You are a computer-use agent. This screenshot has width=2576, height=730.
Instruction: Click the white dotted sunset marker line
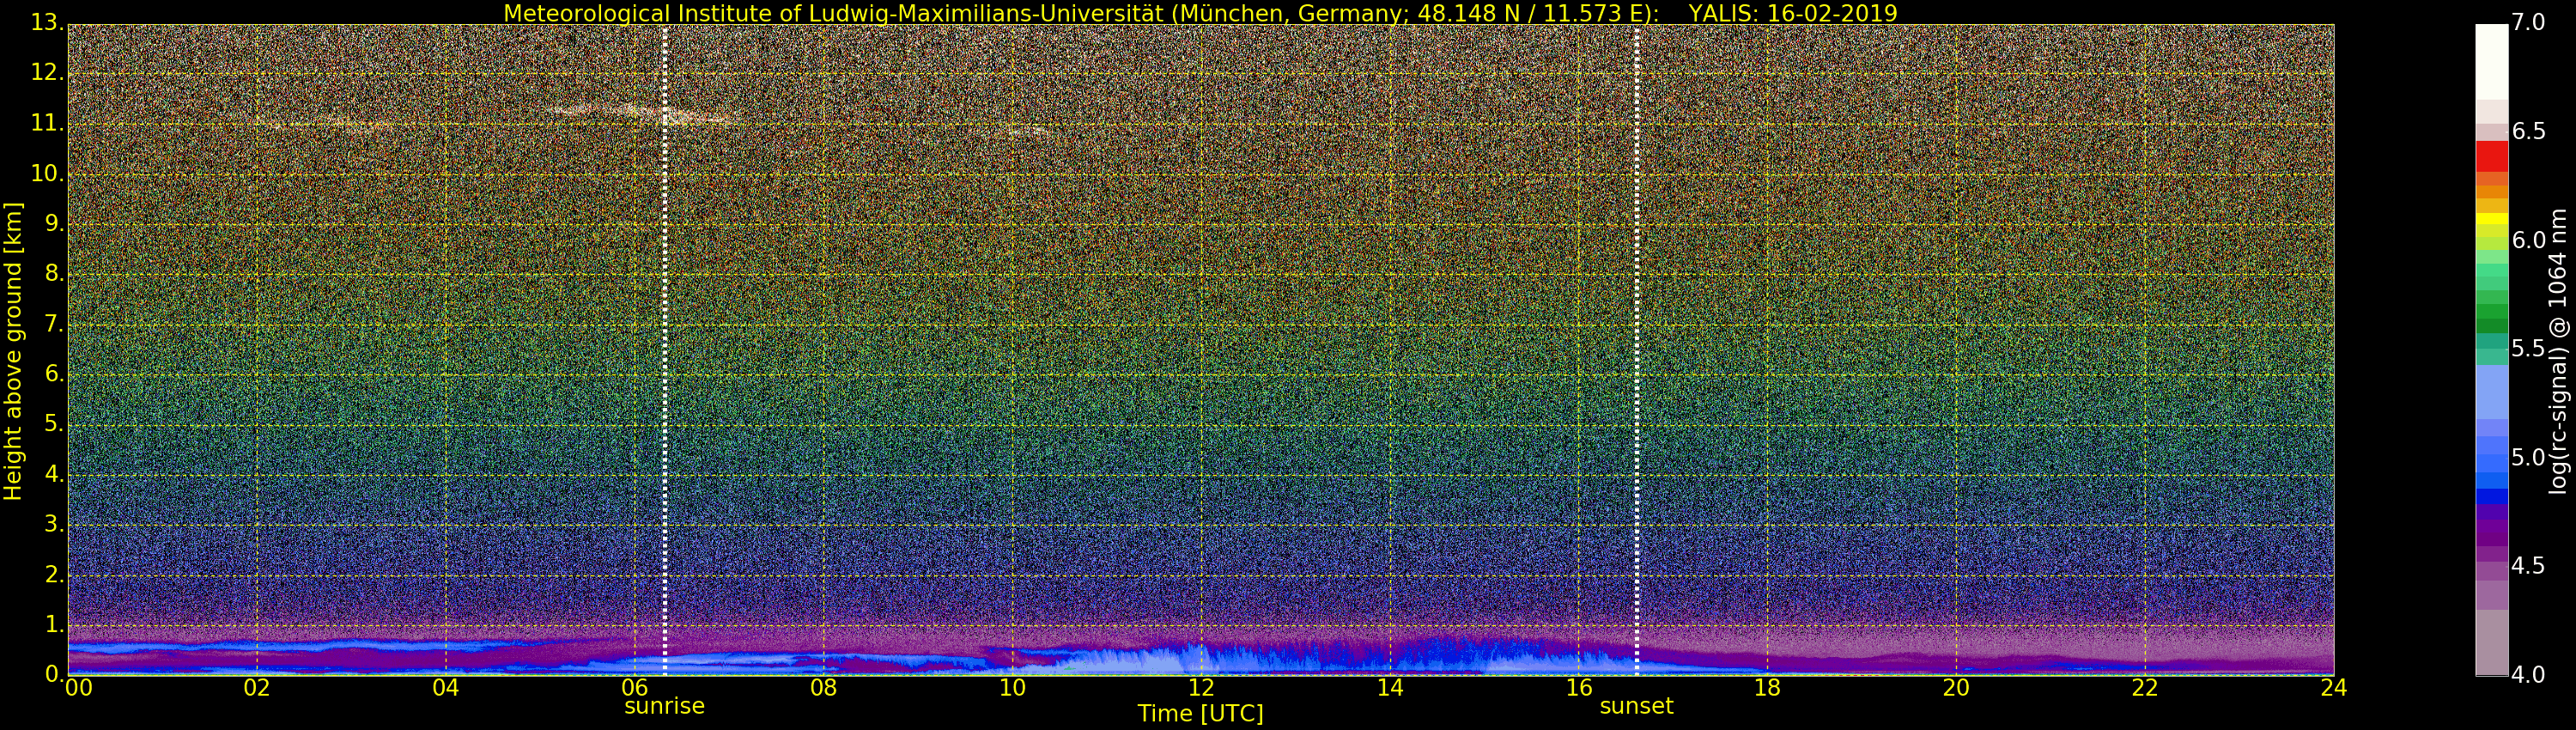click(1637, 350)
